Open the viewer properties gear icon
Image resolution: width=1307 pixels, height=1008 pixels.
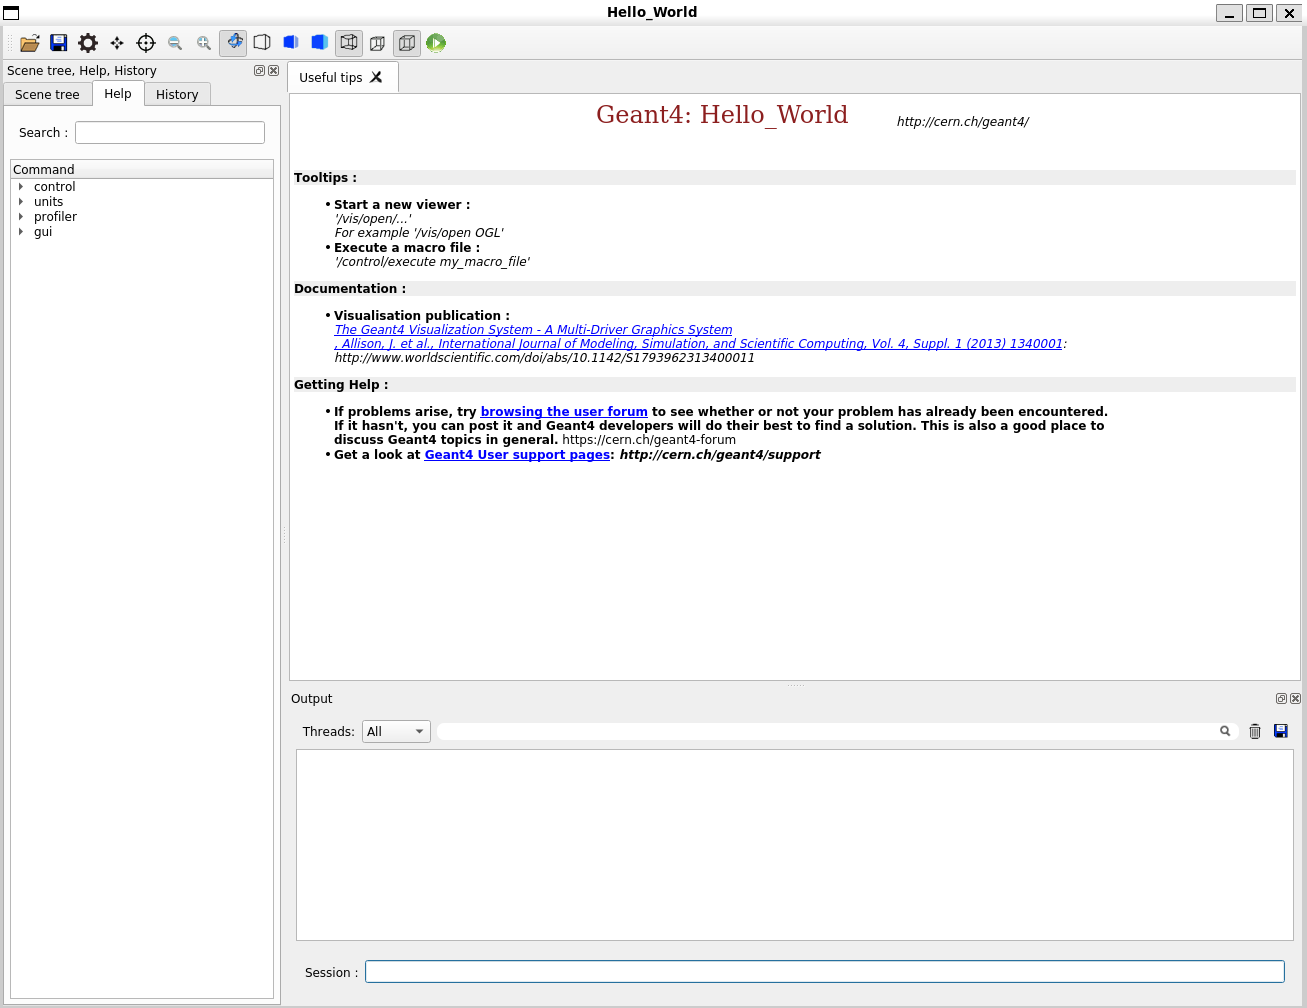pos(87,42)
